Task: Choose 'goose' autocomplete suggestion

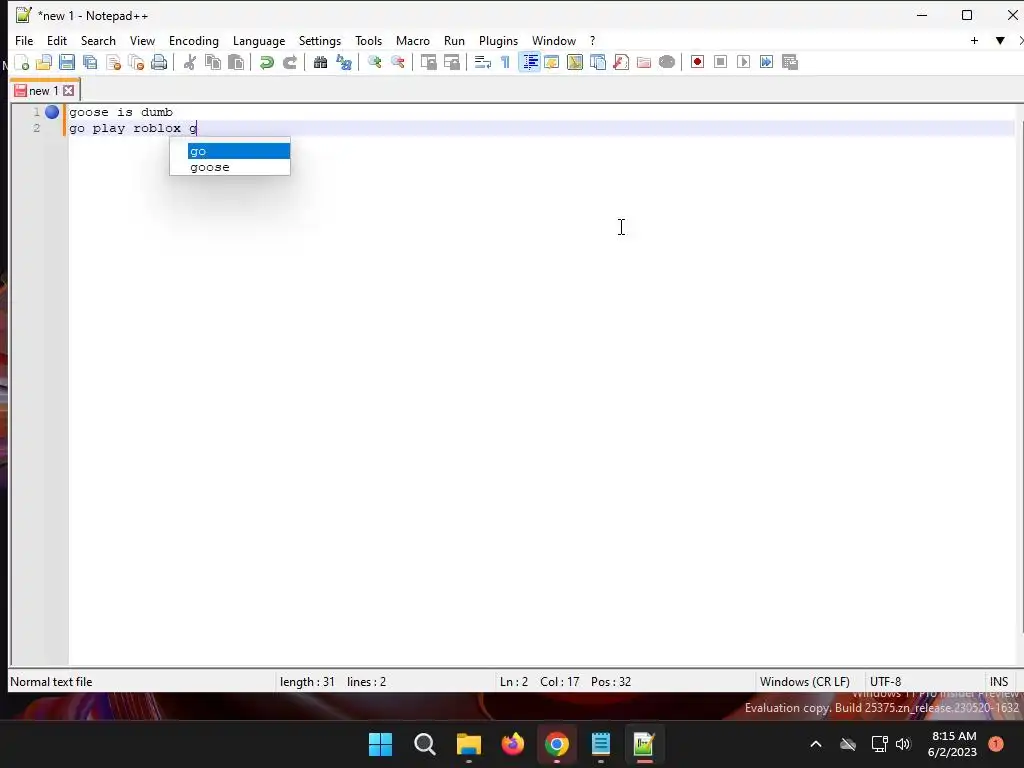Action: (x=238, y=167)
